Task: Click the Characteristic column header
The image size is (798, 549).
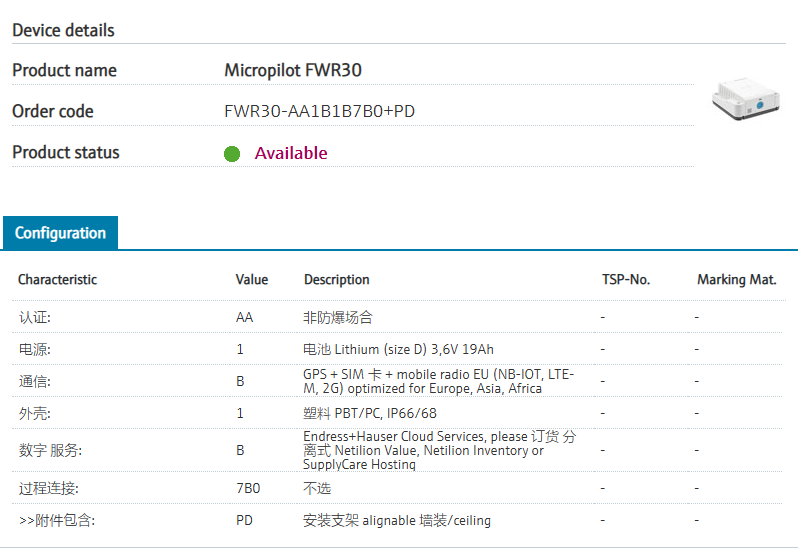Action: click(x=57, y=280)
